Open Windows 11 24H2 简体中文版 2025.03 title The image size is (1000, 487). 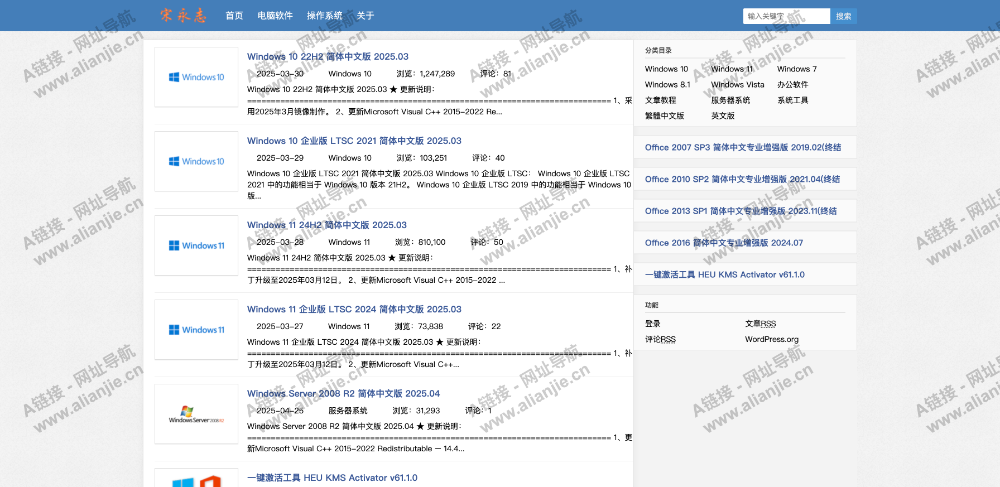coord(327,225)
